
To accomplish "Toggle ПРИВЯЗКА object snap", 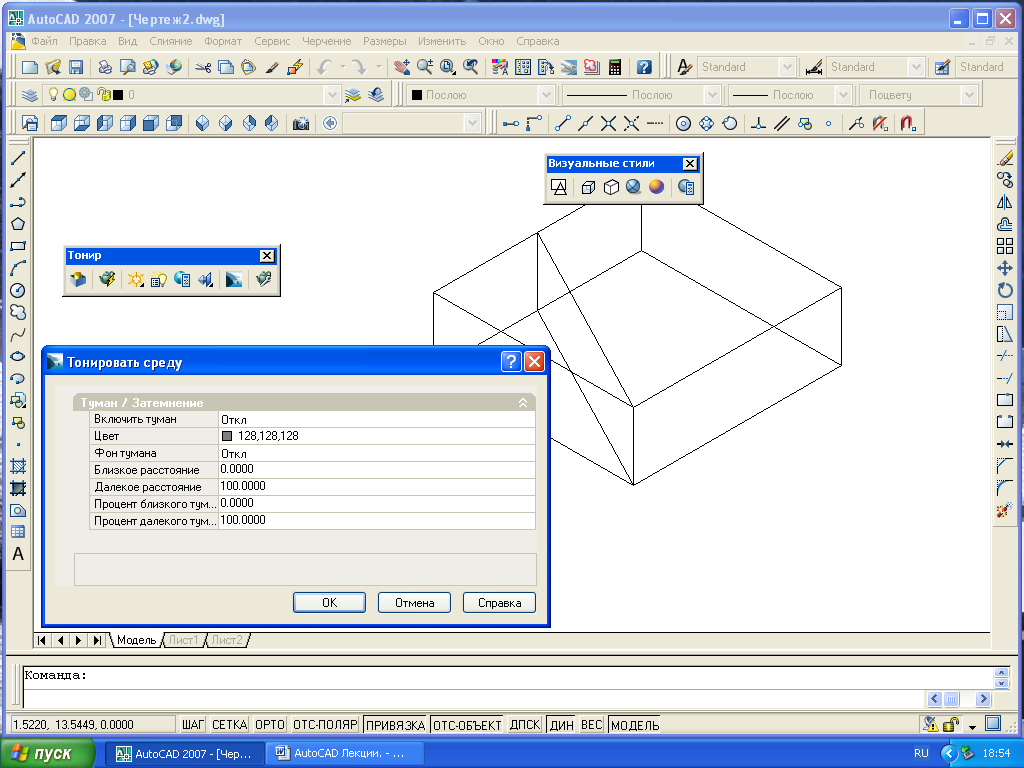I will (395, 724).
